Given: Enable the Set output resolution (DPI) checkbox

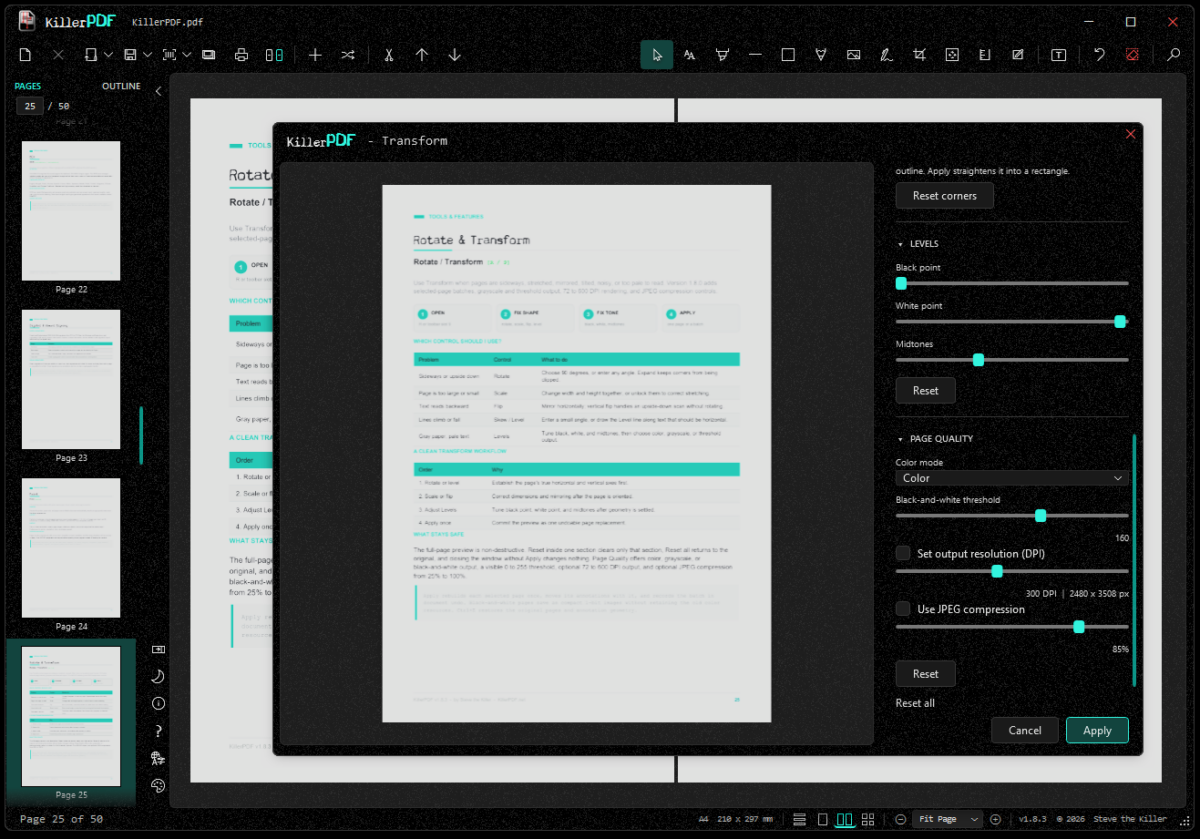Looking at the screenshot, I should (x=903, y=553).
